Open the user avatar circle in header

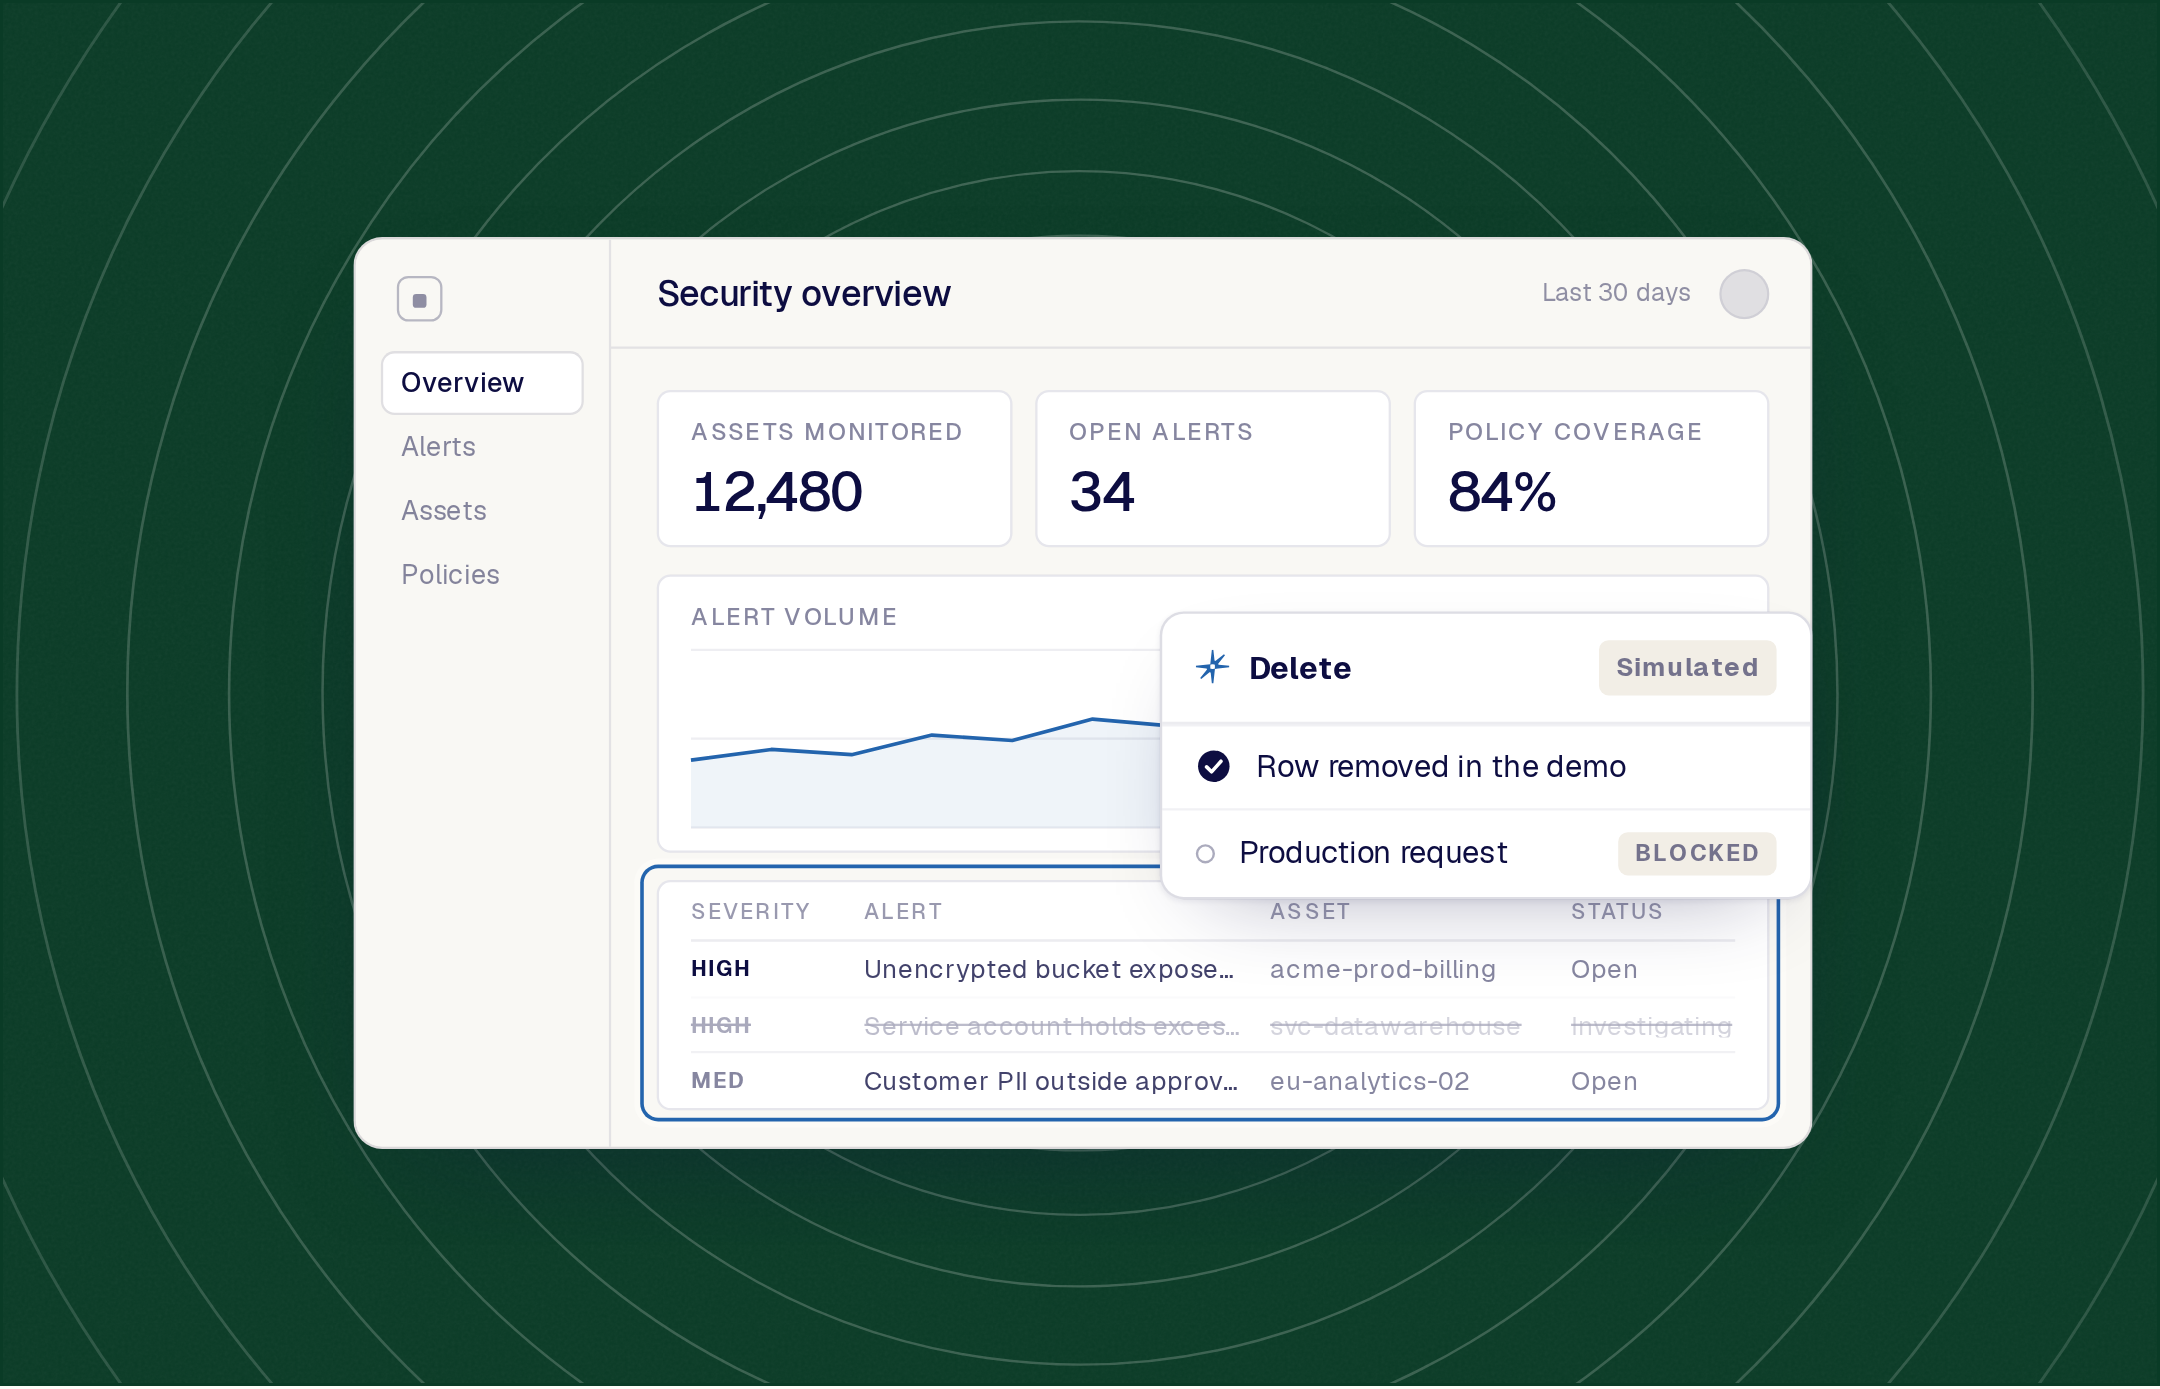[x=1743, y=294]
